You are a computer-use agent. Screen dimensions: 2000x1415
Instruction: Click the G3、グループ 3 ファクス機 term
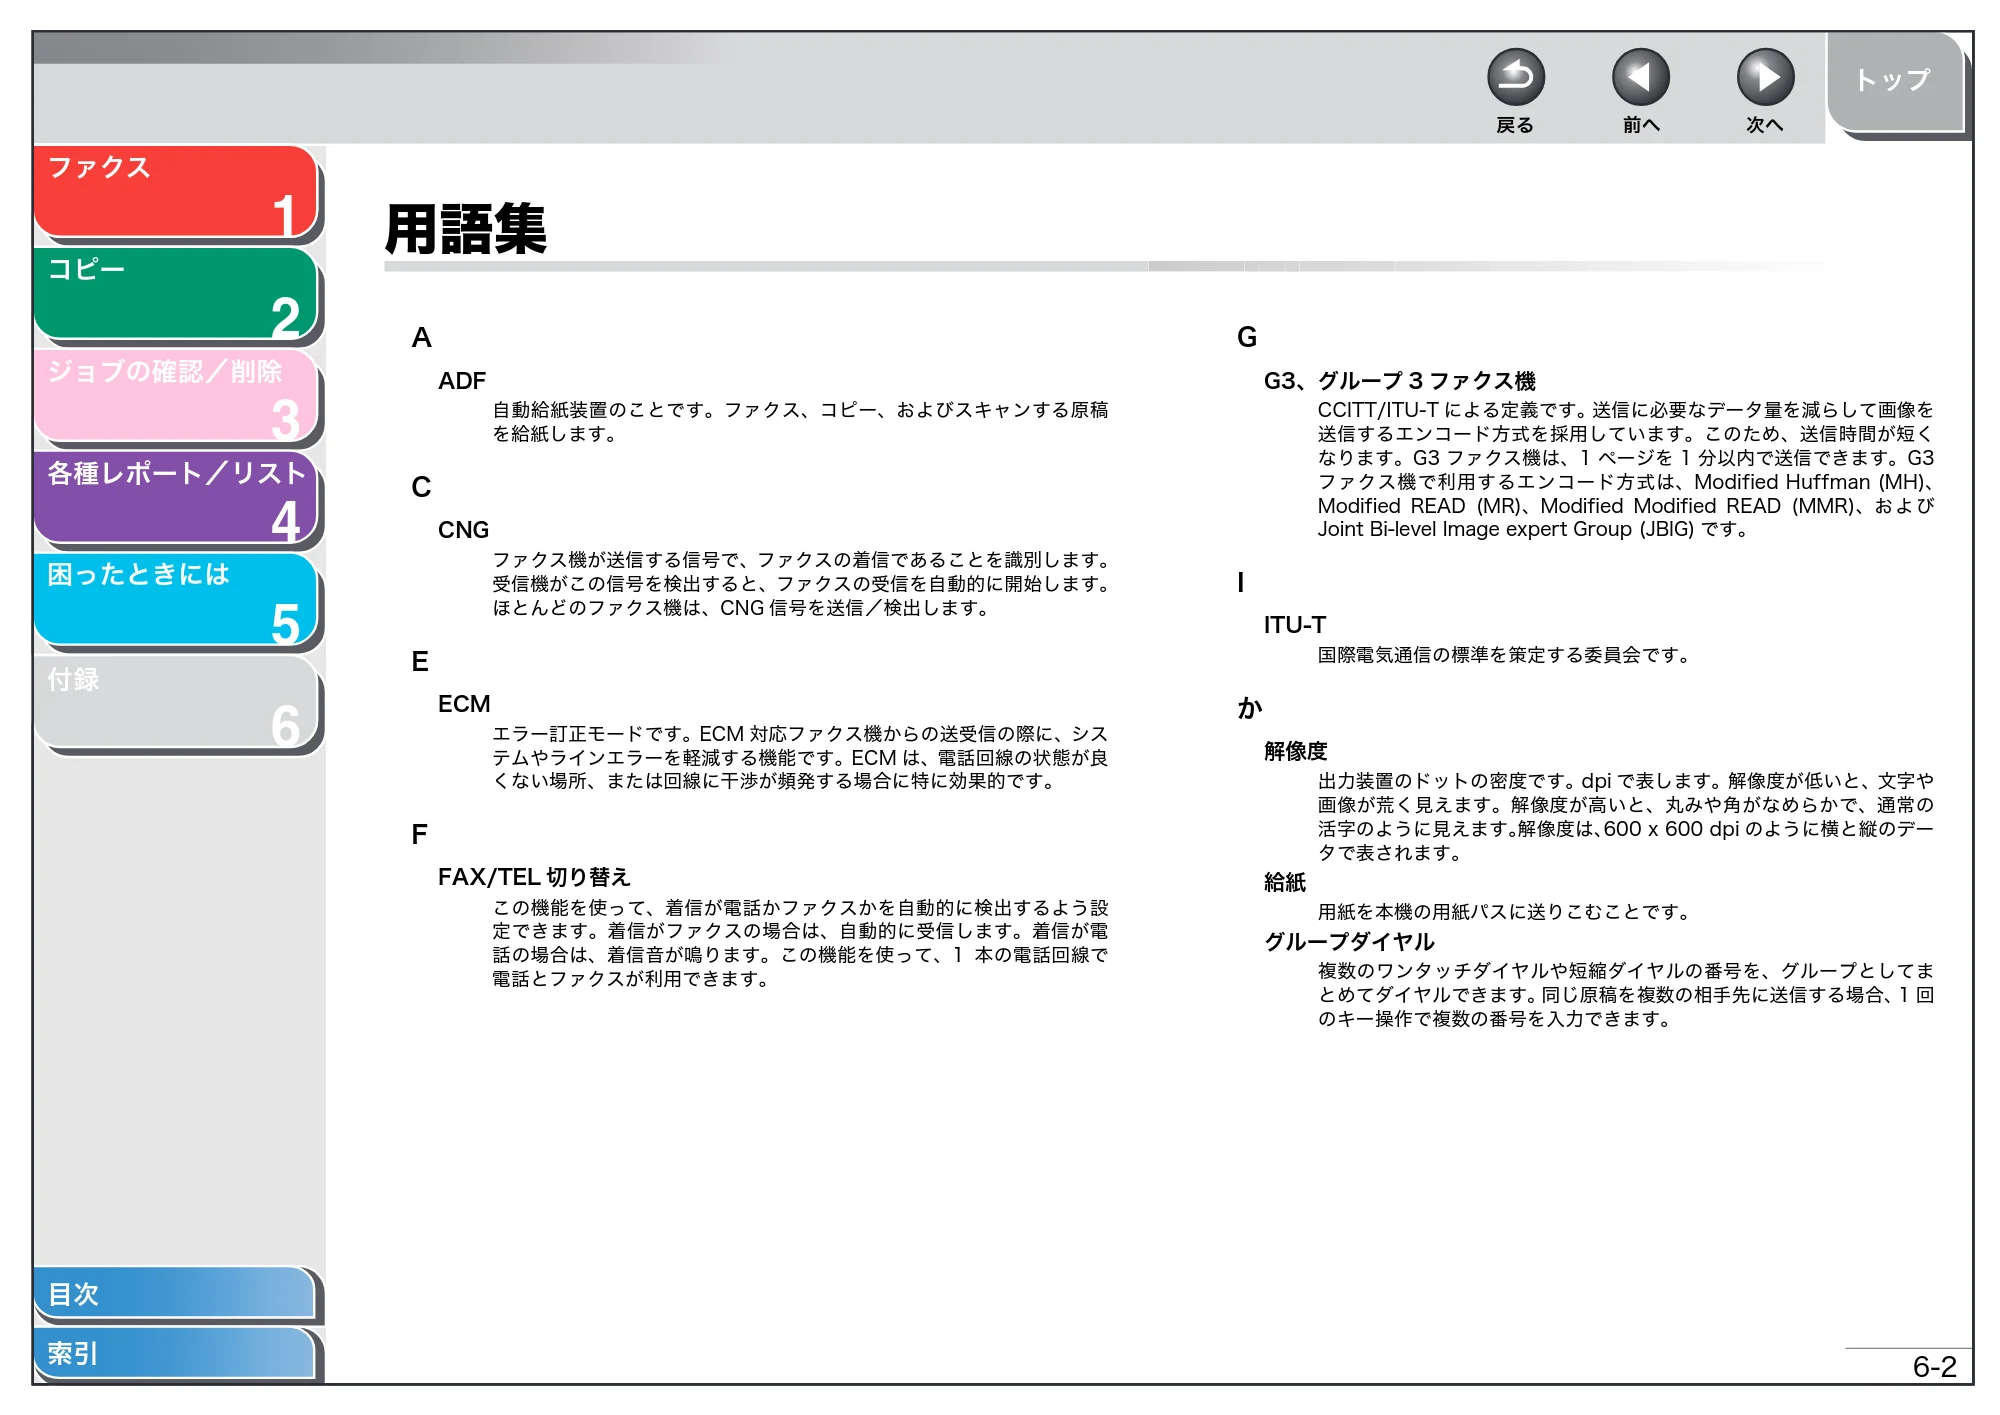[x=1399, y=381]
